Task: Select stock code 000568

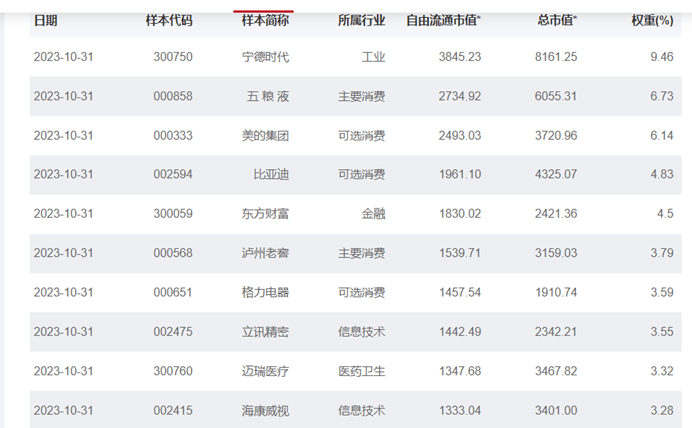Action: 173,253
